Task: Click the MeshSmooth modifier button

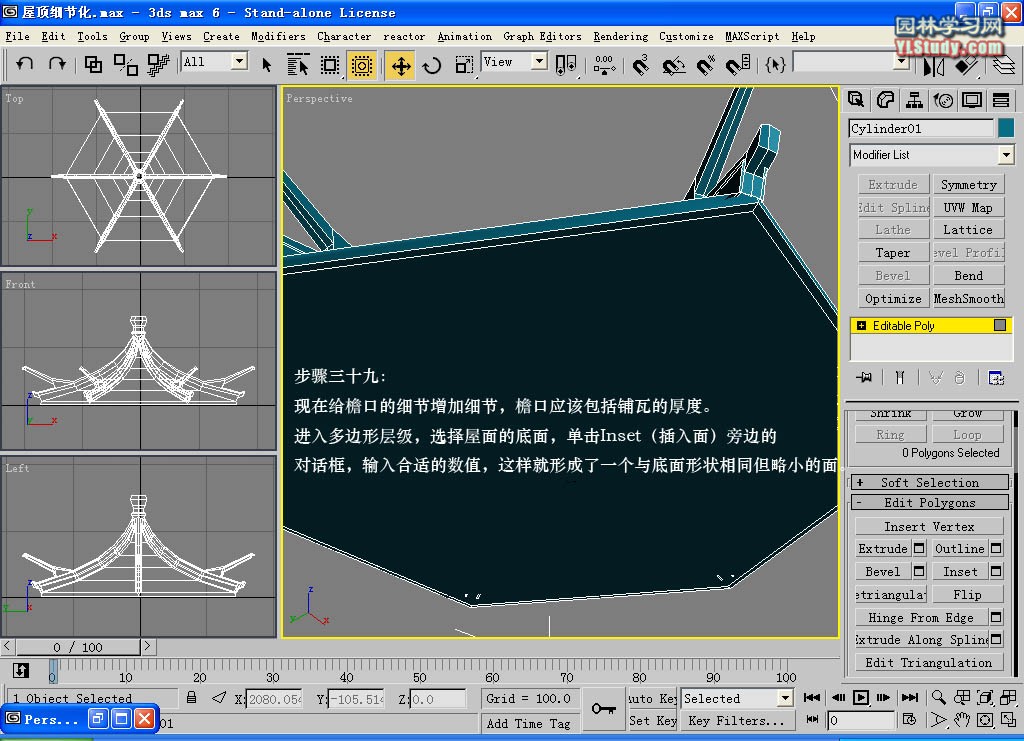Action: (x=968, y=298)
